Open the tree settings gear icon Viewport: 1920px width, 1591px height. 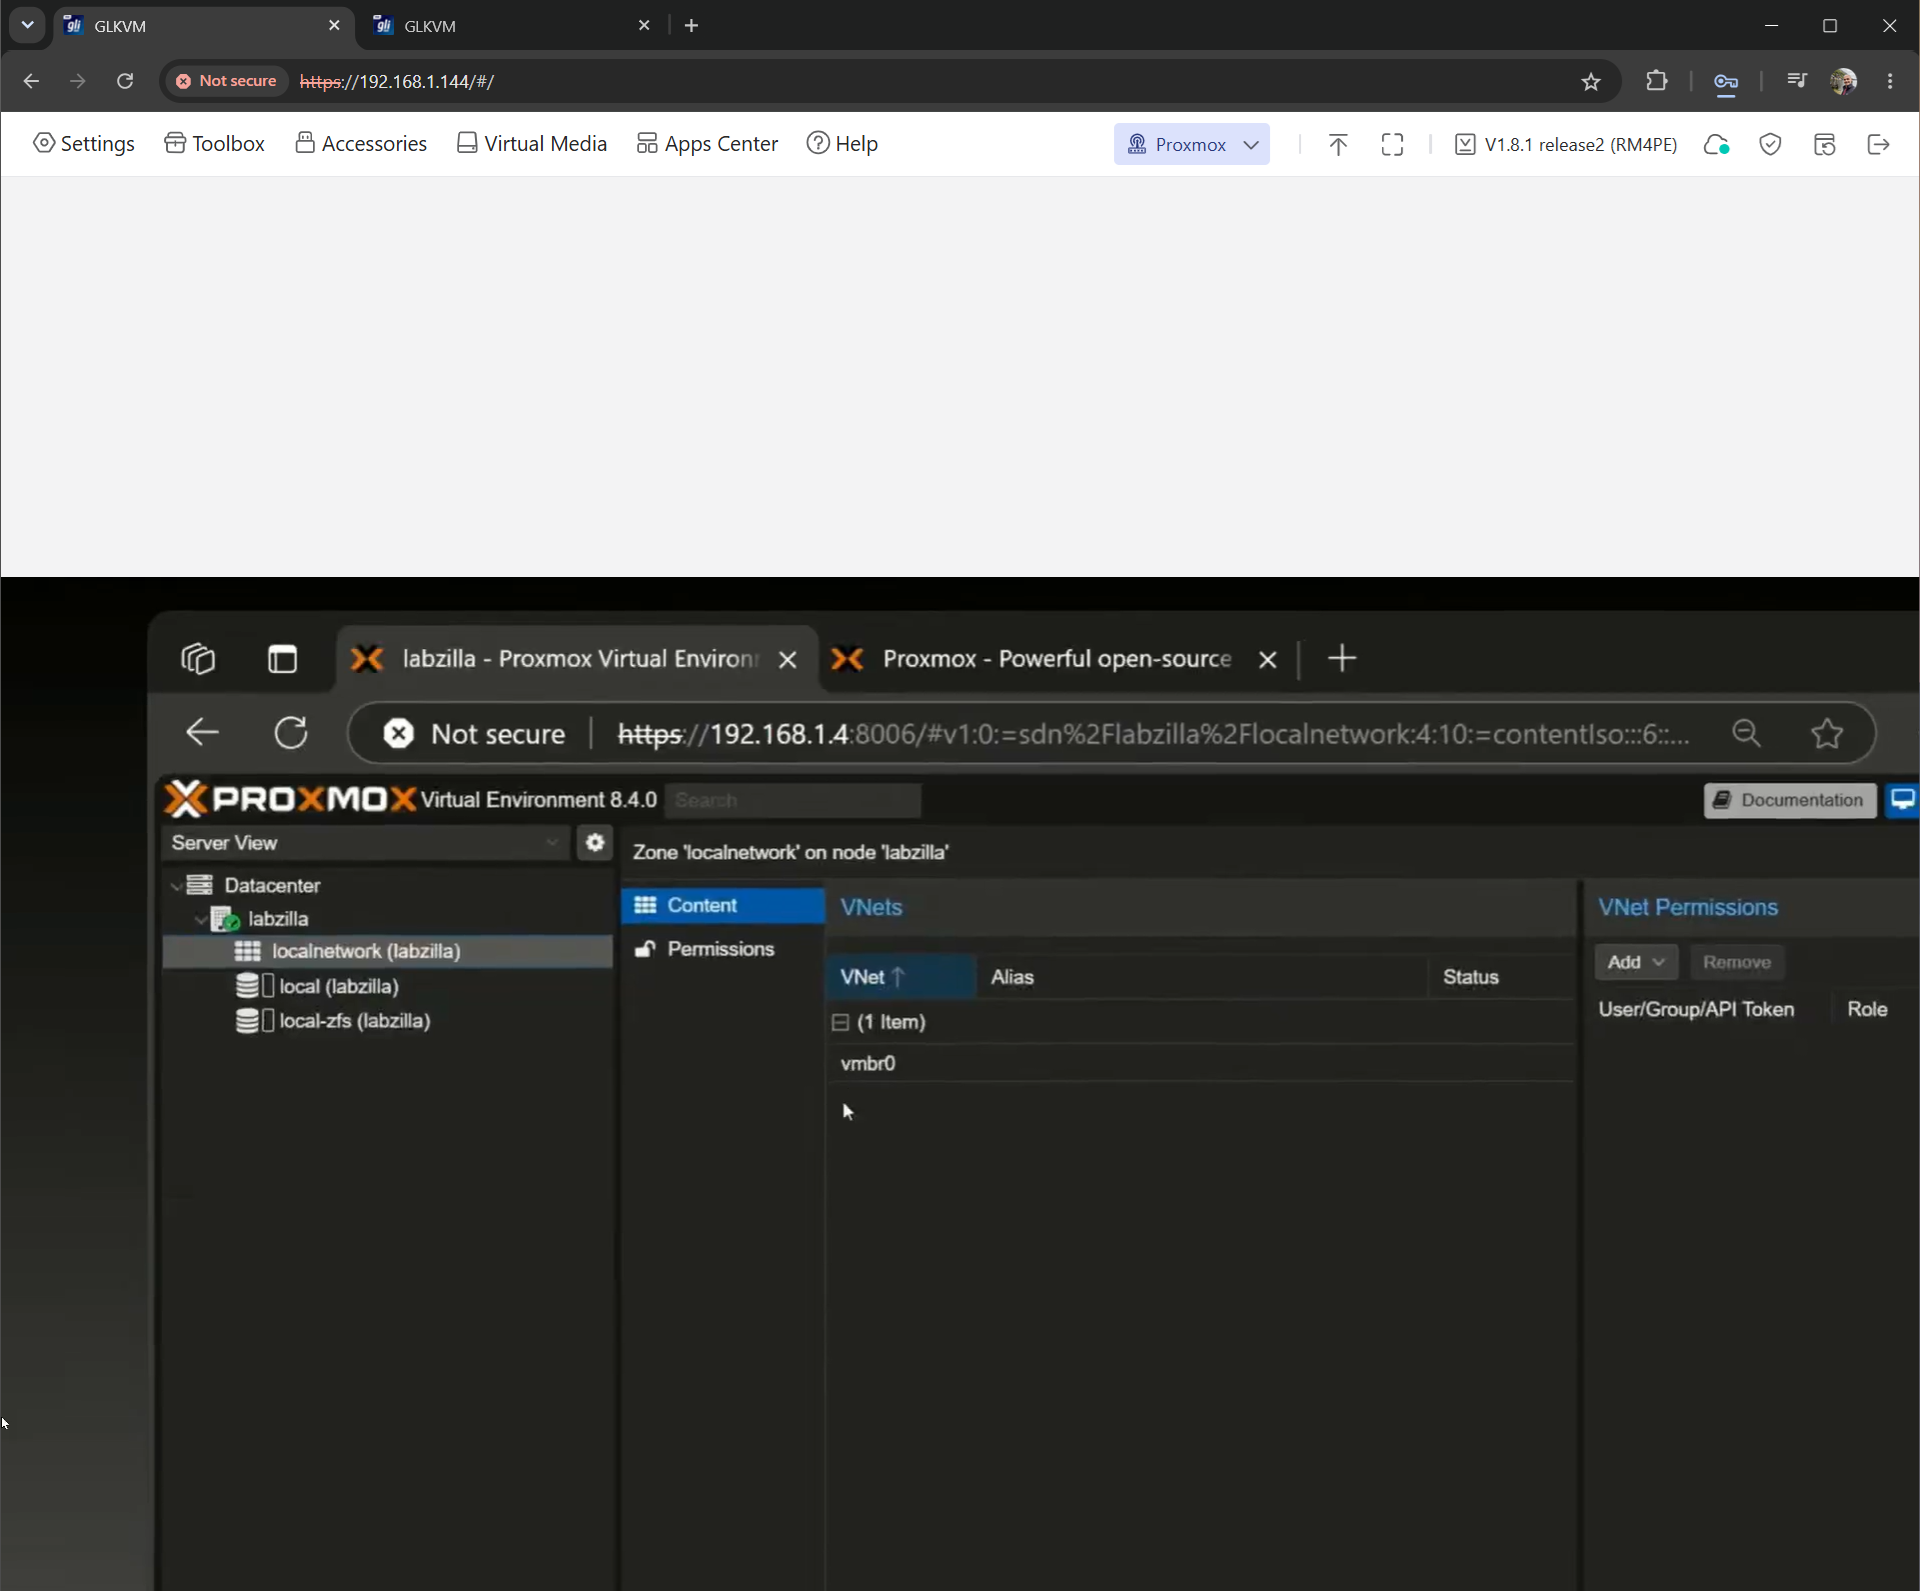click(595, 843)
